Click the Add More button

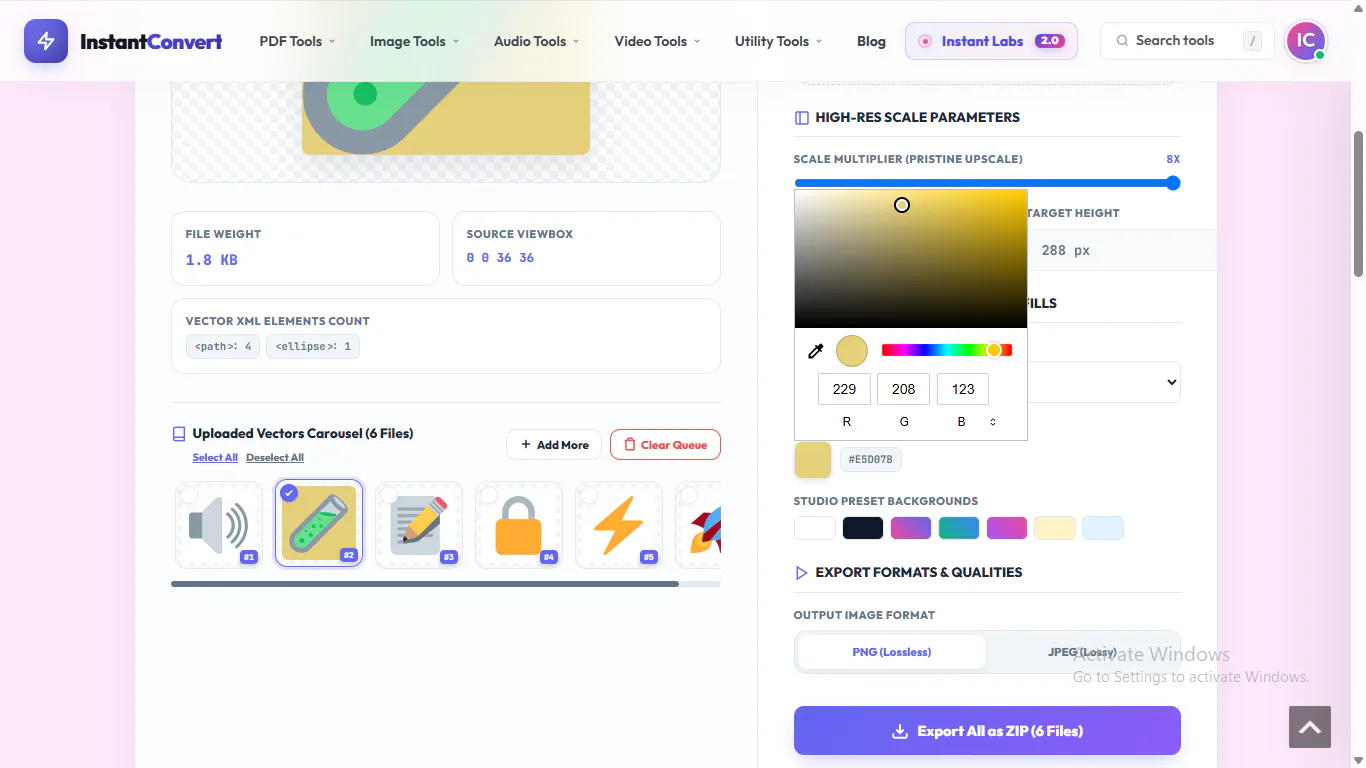pos(554,445)
